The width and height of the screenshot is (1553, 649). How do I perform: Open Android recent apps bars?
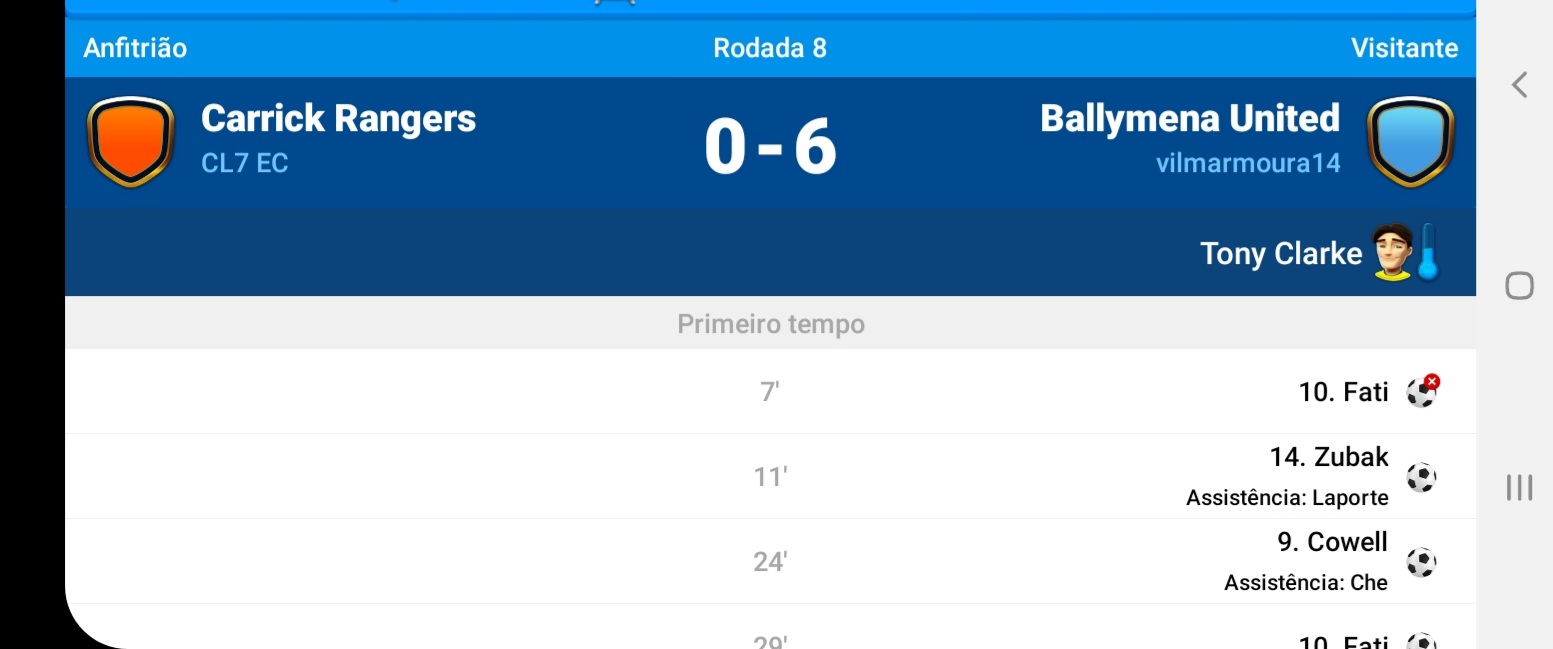coord(1519,487)
